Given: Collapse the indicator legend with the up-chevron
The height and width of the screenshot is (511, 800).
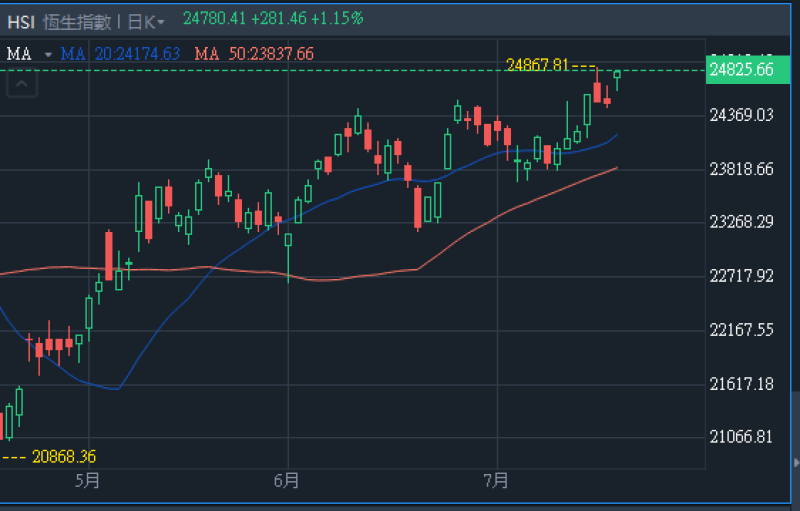Looking at the screenshot, I should click(23, 85).
